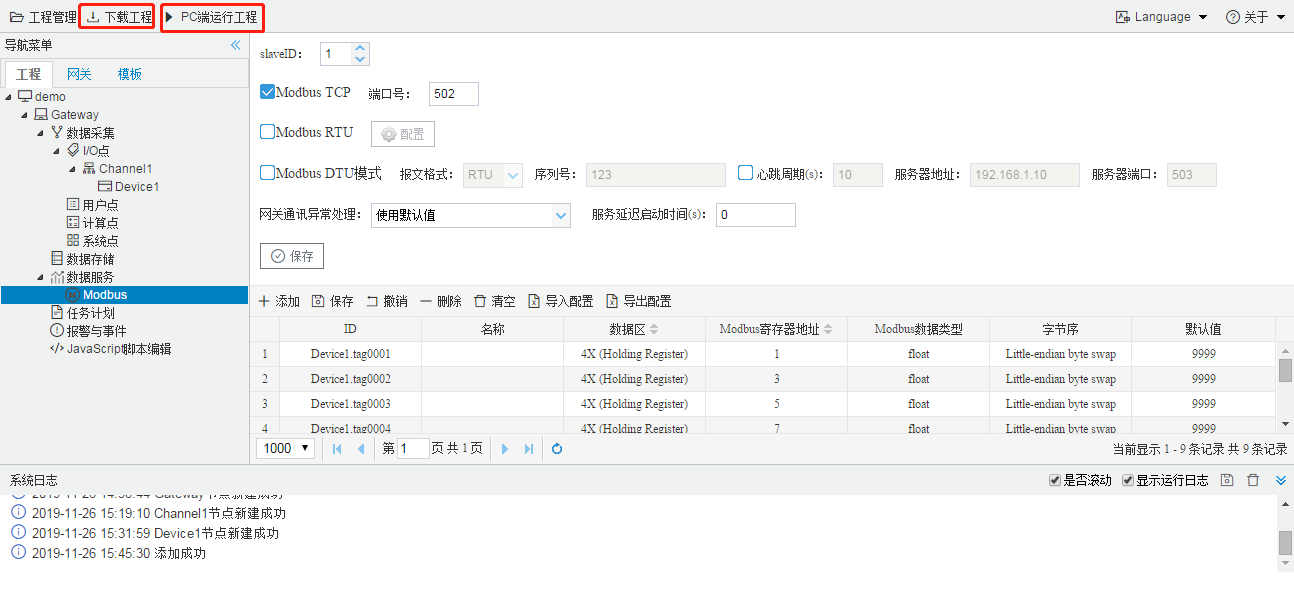Enable the Modbus RTU checkbox

[267, 132]
